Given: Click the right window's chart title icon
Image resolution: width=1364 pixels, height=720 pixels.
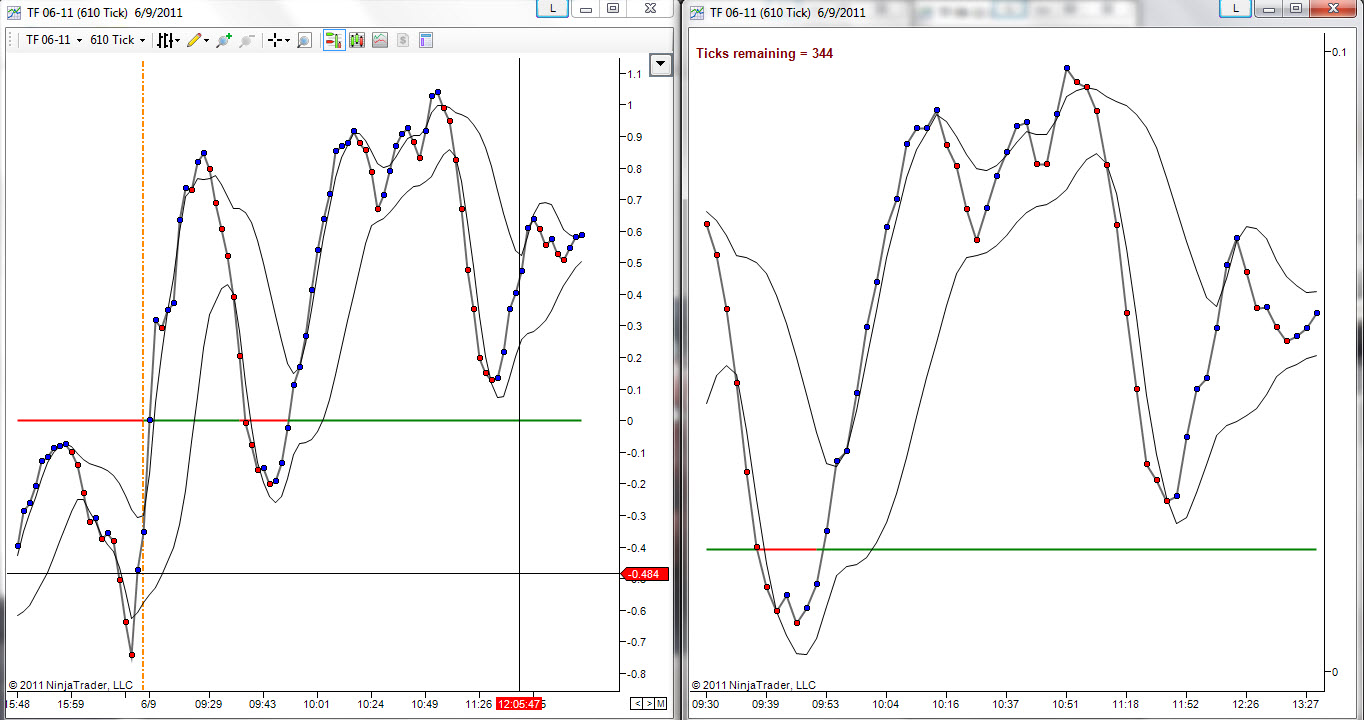Looking at the screenshot, I should click(x=697, y=13).
